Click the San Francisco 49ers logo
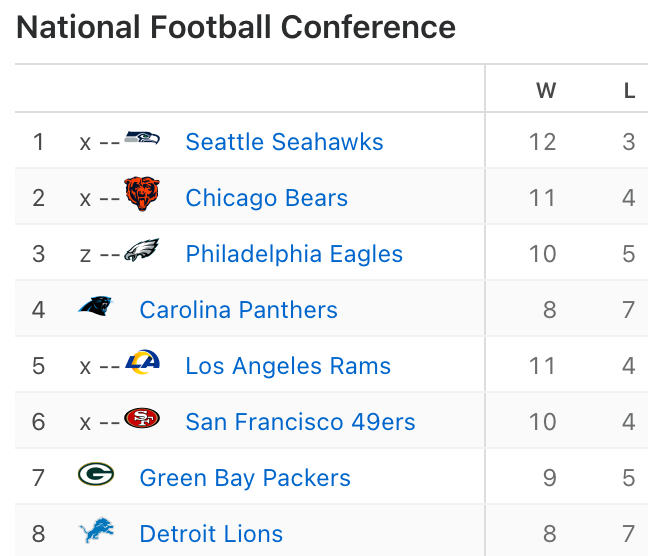 (x=142, y=419)
